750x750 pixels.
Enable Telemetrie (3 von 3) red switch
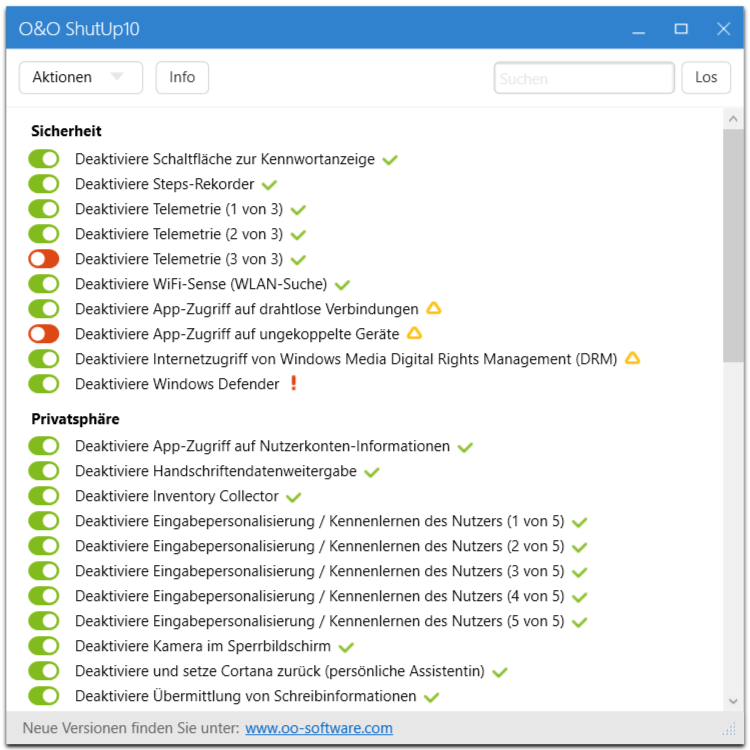click(44, 259)
